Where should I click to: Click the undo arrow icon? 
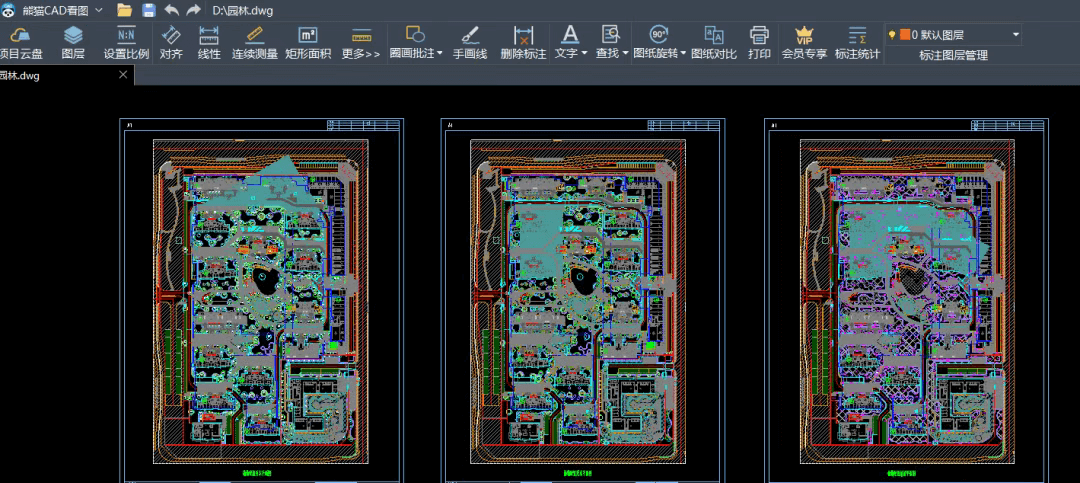click(x=172, y=10)
